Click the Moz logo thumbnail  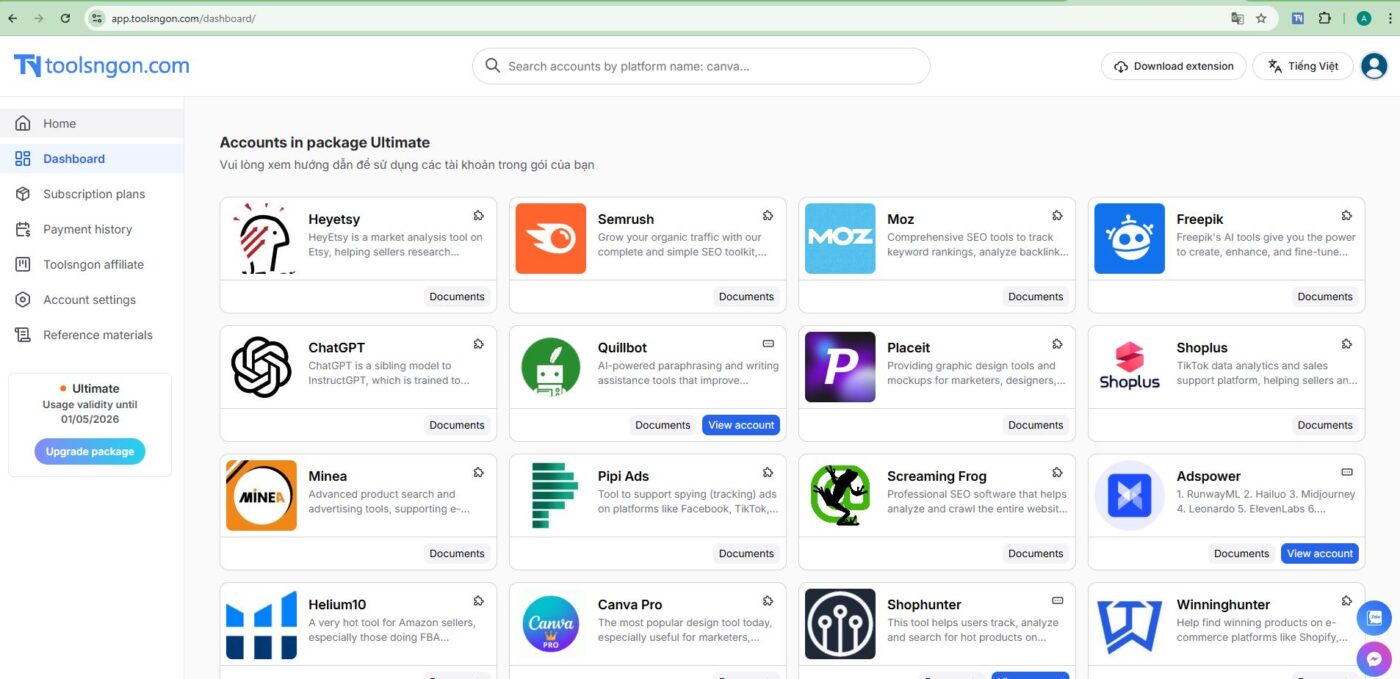click(840, 238)
